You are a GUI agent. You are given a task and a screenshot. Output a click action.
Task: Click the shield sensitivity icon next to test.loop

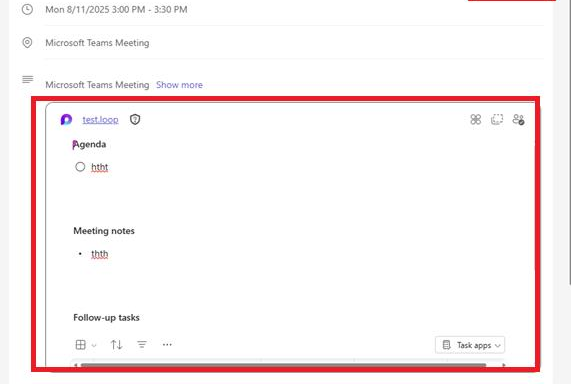135,119
